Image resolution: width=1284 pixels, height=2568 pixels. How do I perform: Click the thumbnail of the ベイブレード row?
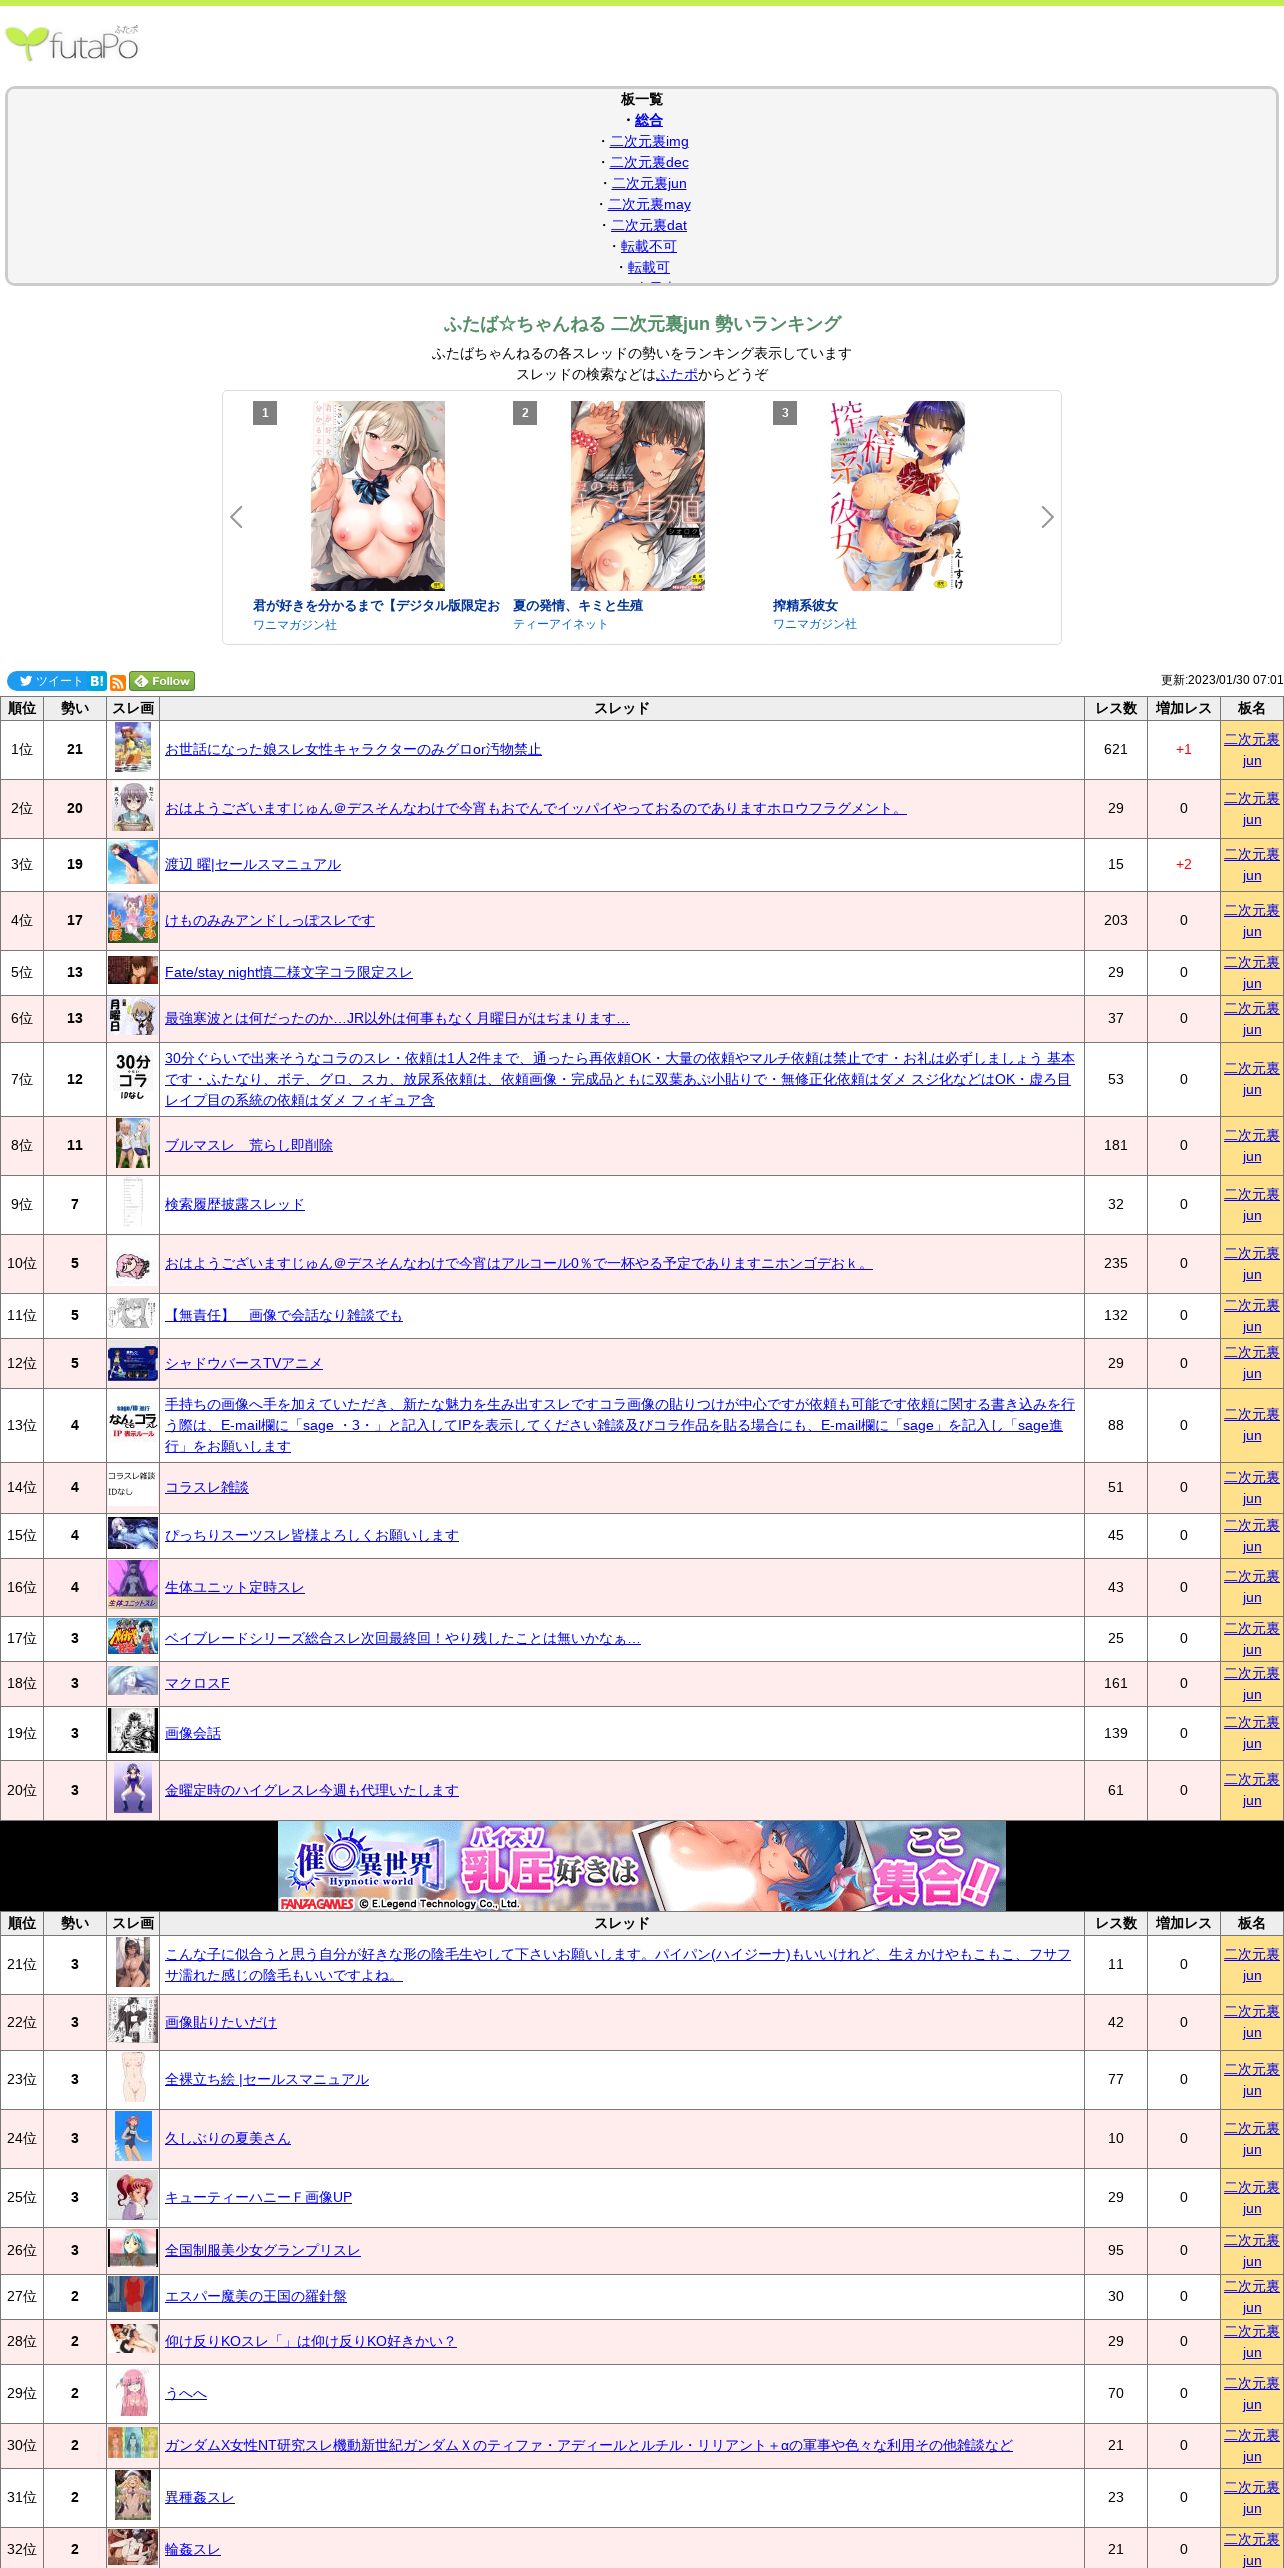pyautogui.click(x=133, y=1637)
